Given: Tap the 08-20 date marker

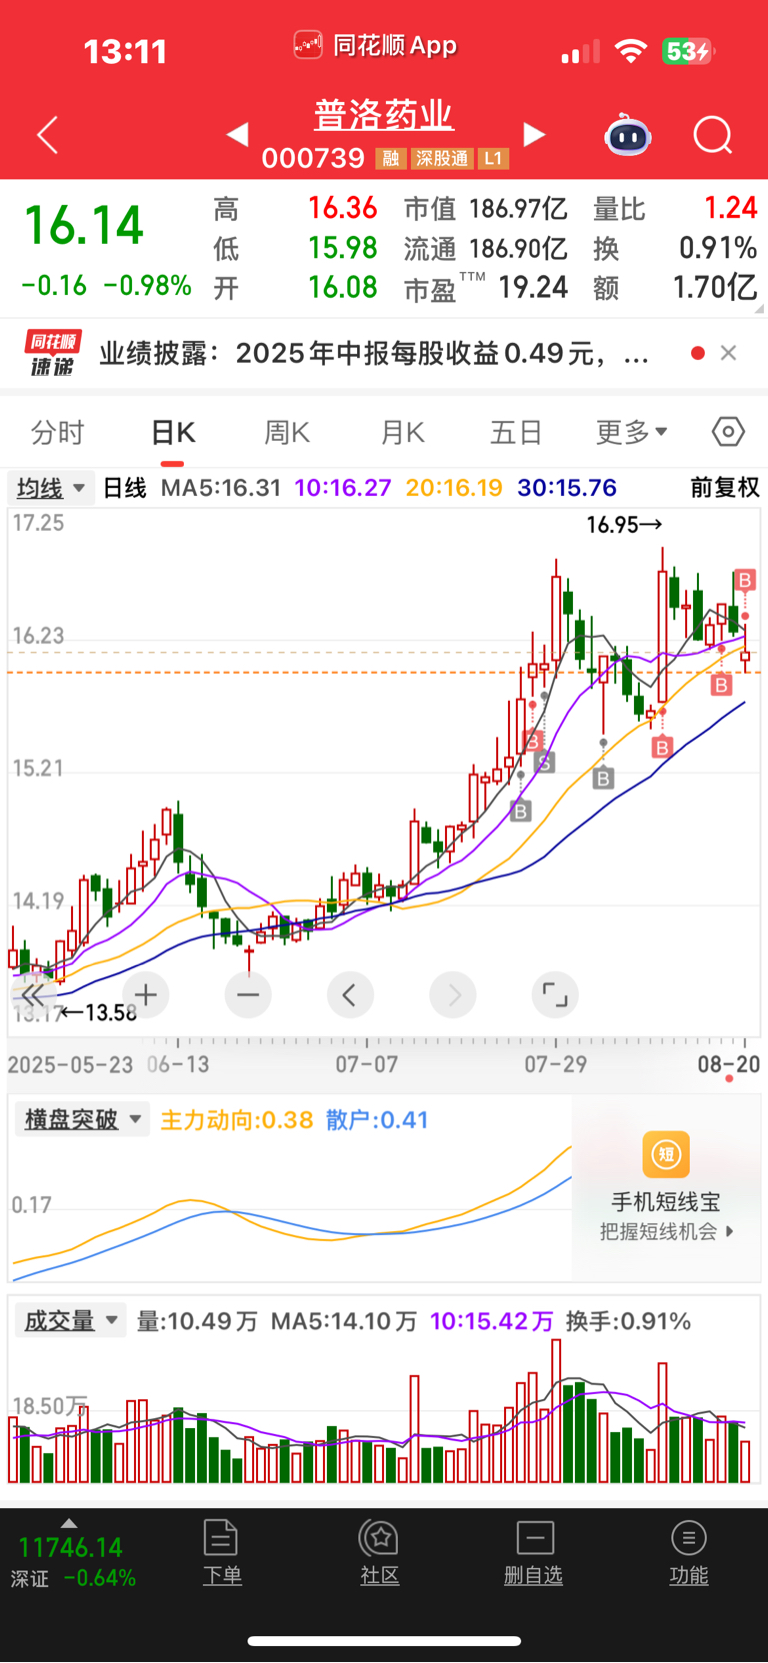Looking at the screenshot, I should pos(728,1064).
